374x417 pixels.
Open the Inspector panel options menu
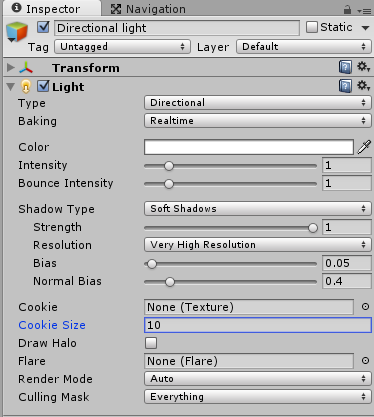(x=364, y=11)
